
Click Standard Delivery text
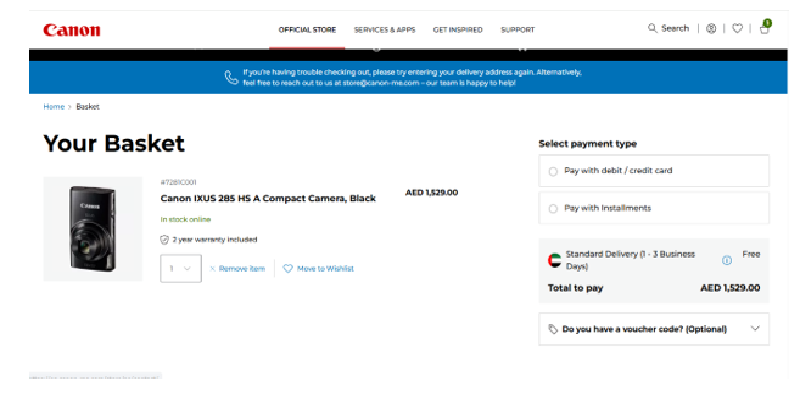pos(630,260)
